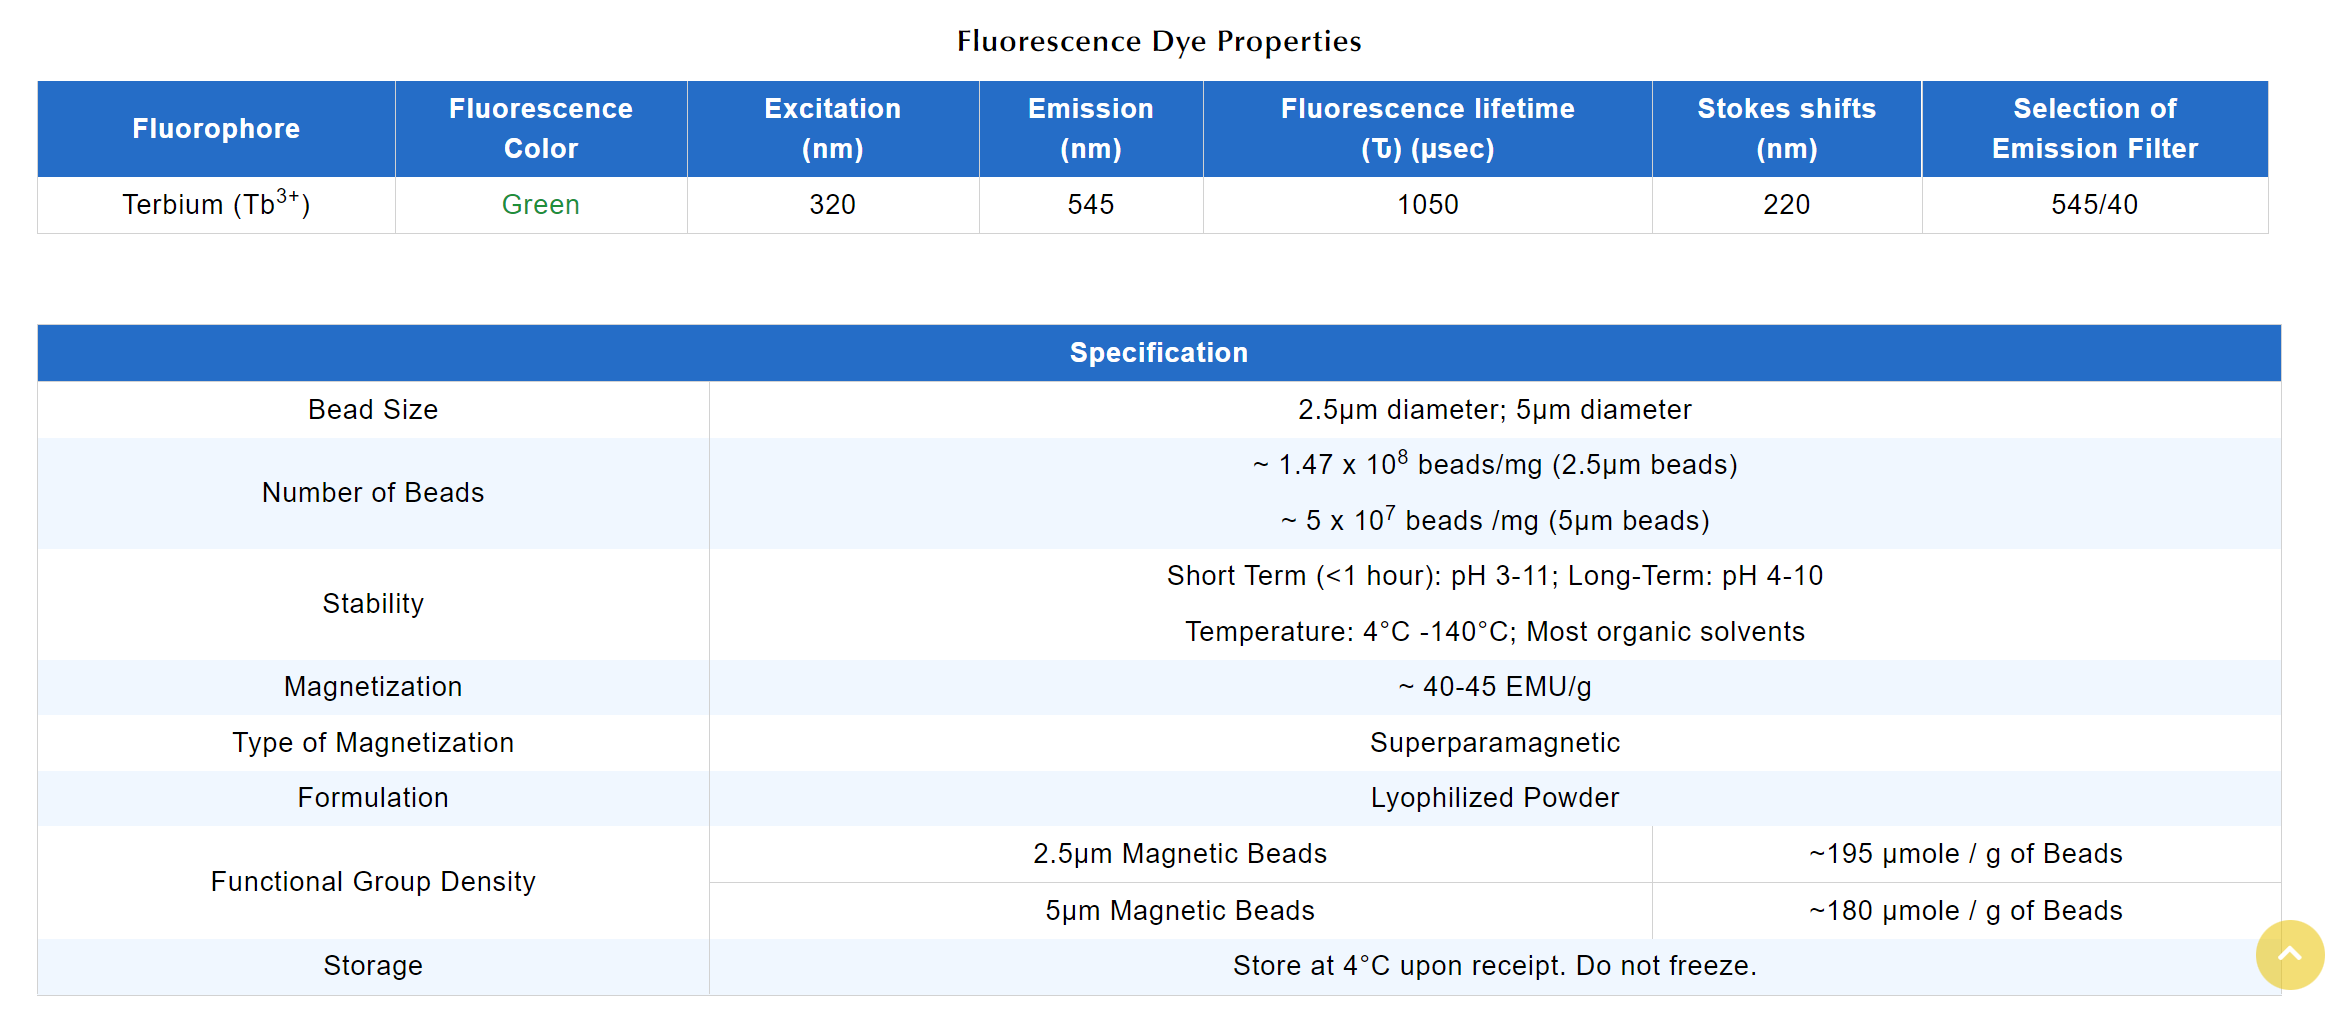
Task: Select the Terbium (Tb3+) cell
Action: [216, 205]
